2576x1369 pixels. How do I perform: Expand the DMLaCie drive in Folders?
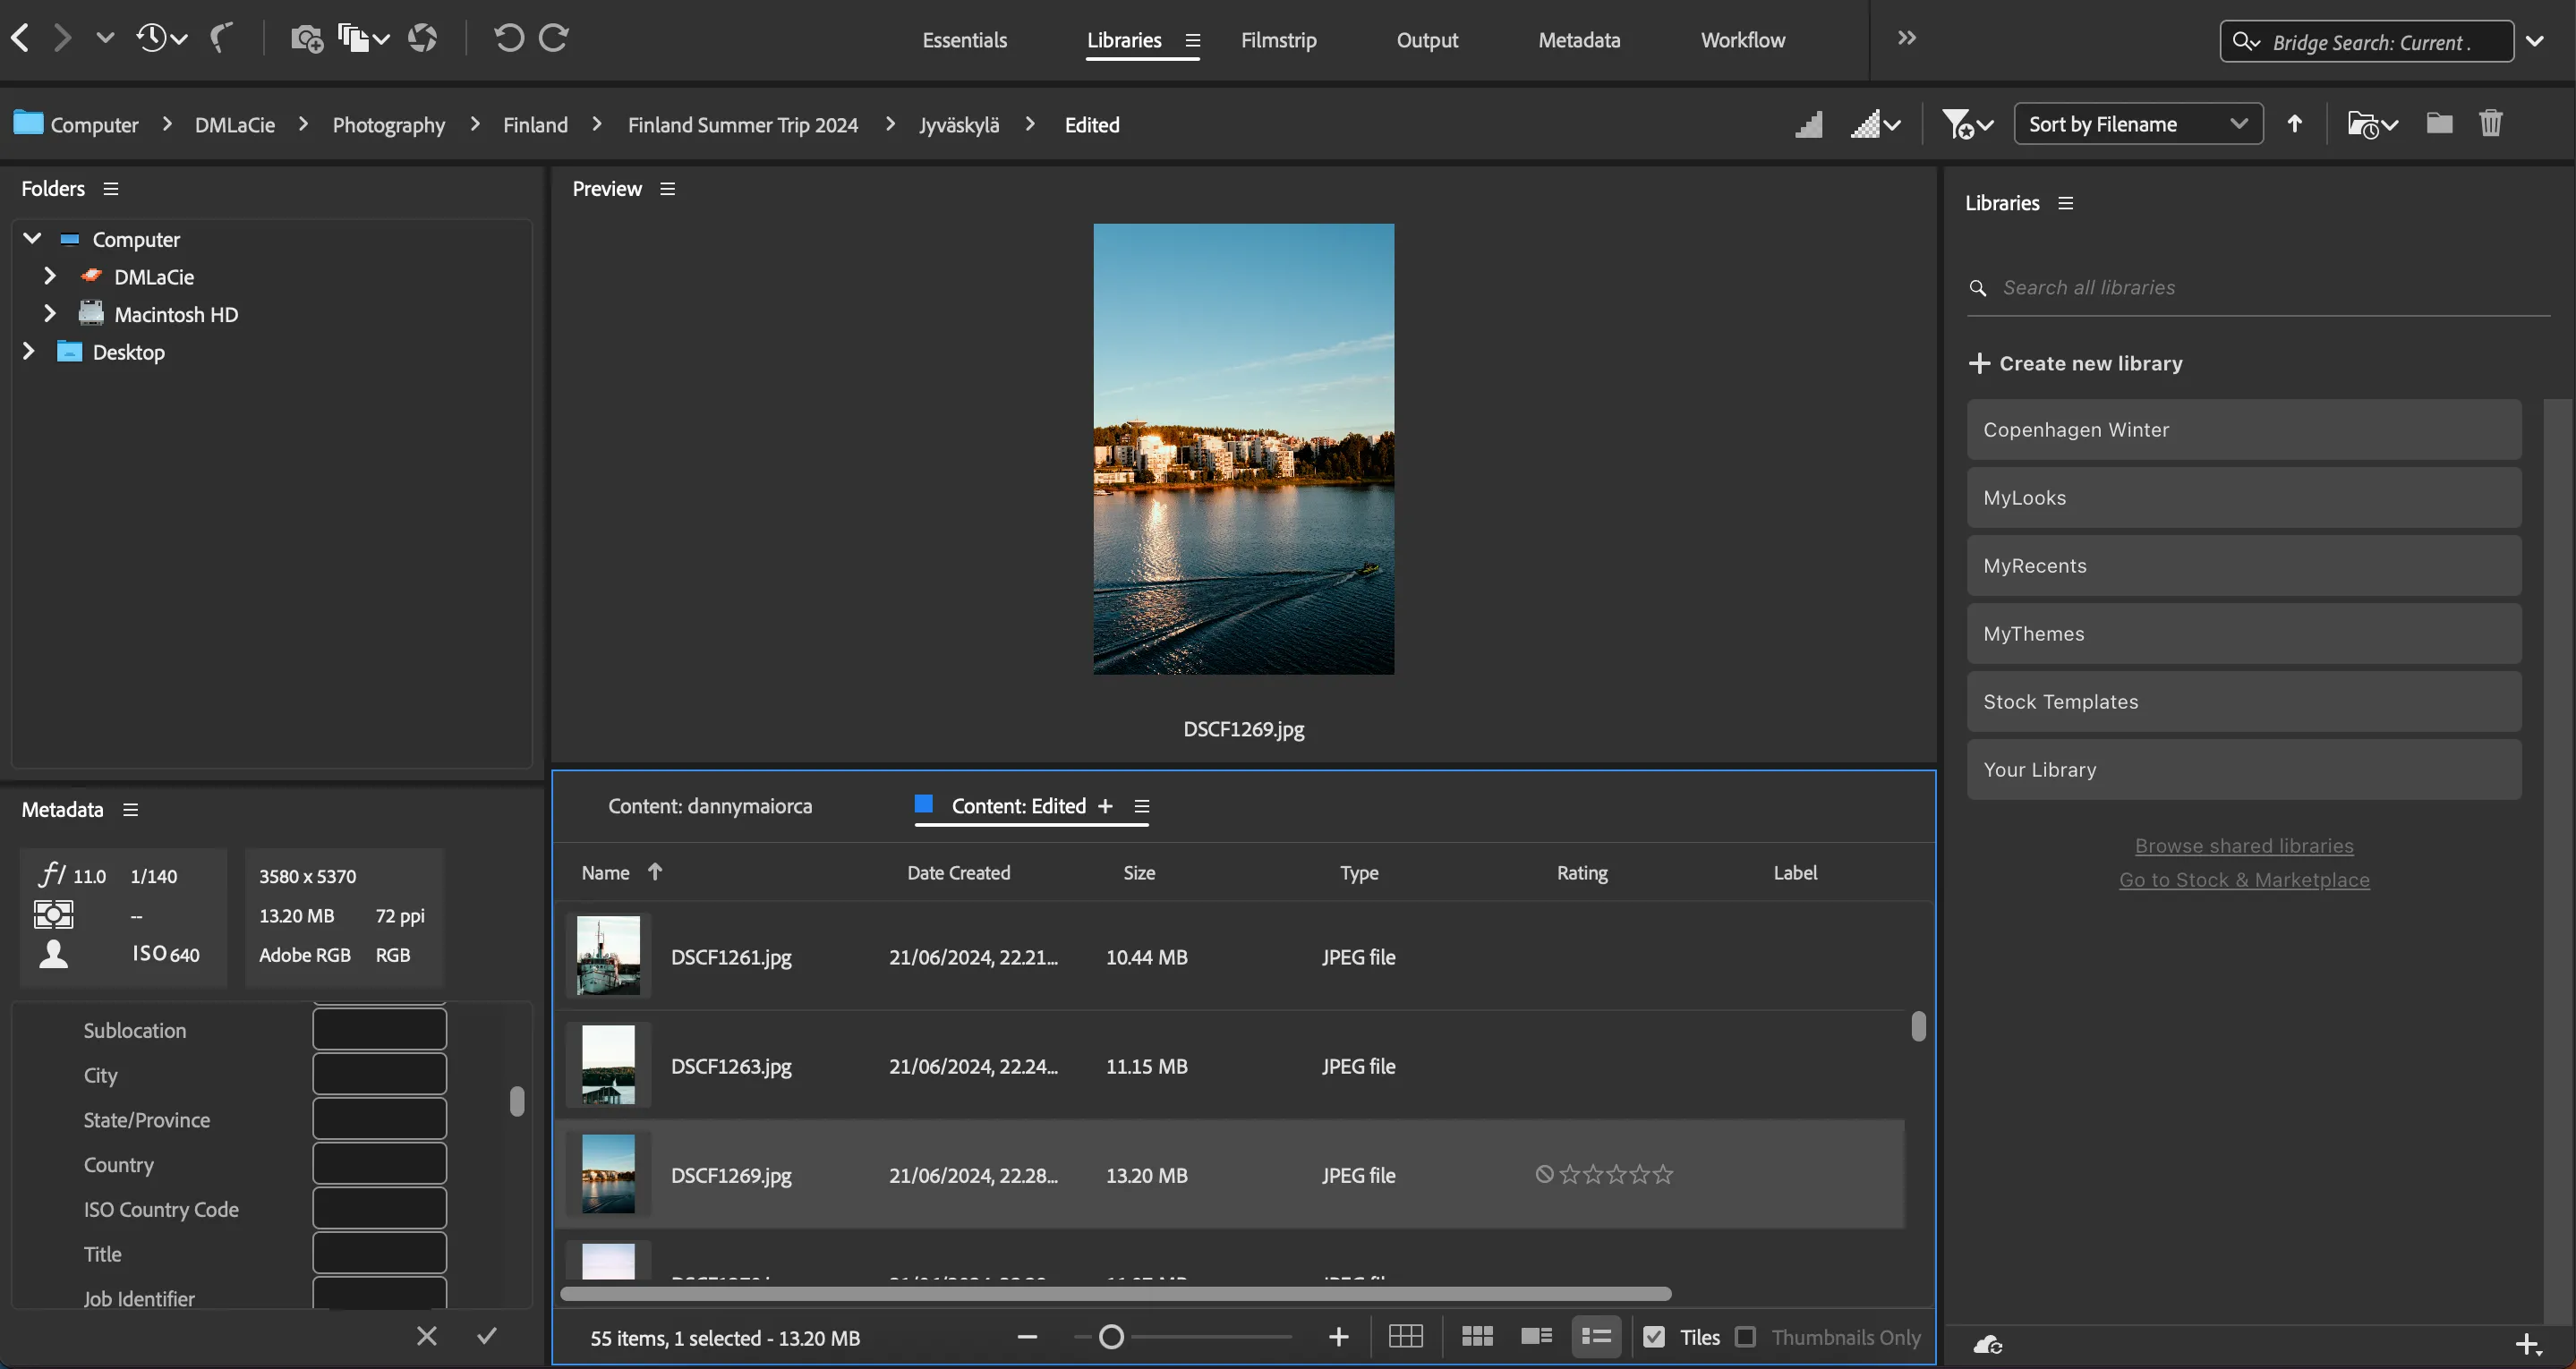[x=49, y=276]
